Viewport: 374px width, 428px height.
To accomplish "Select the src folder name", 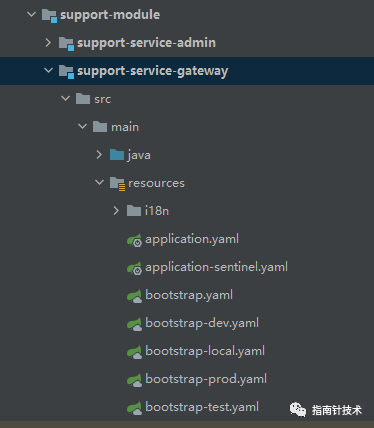I will pos(102,99).
